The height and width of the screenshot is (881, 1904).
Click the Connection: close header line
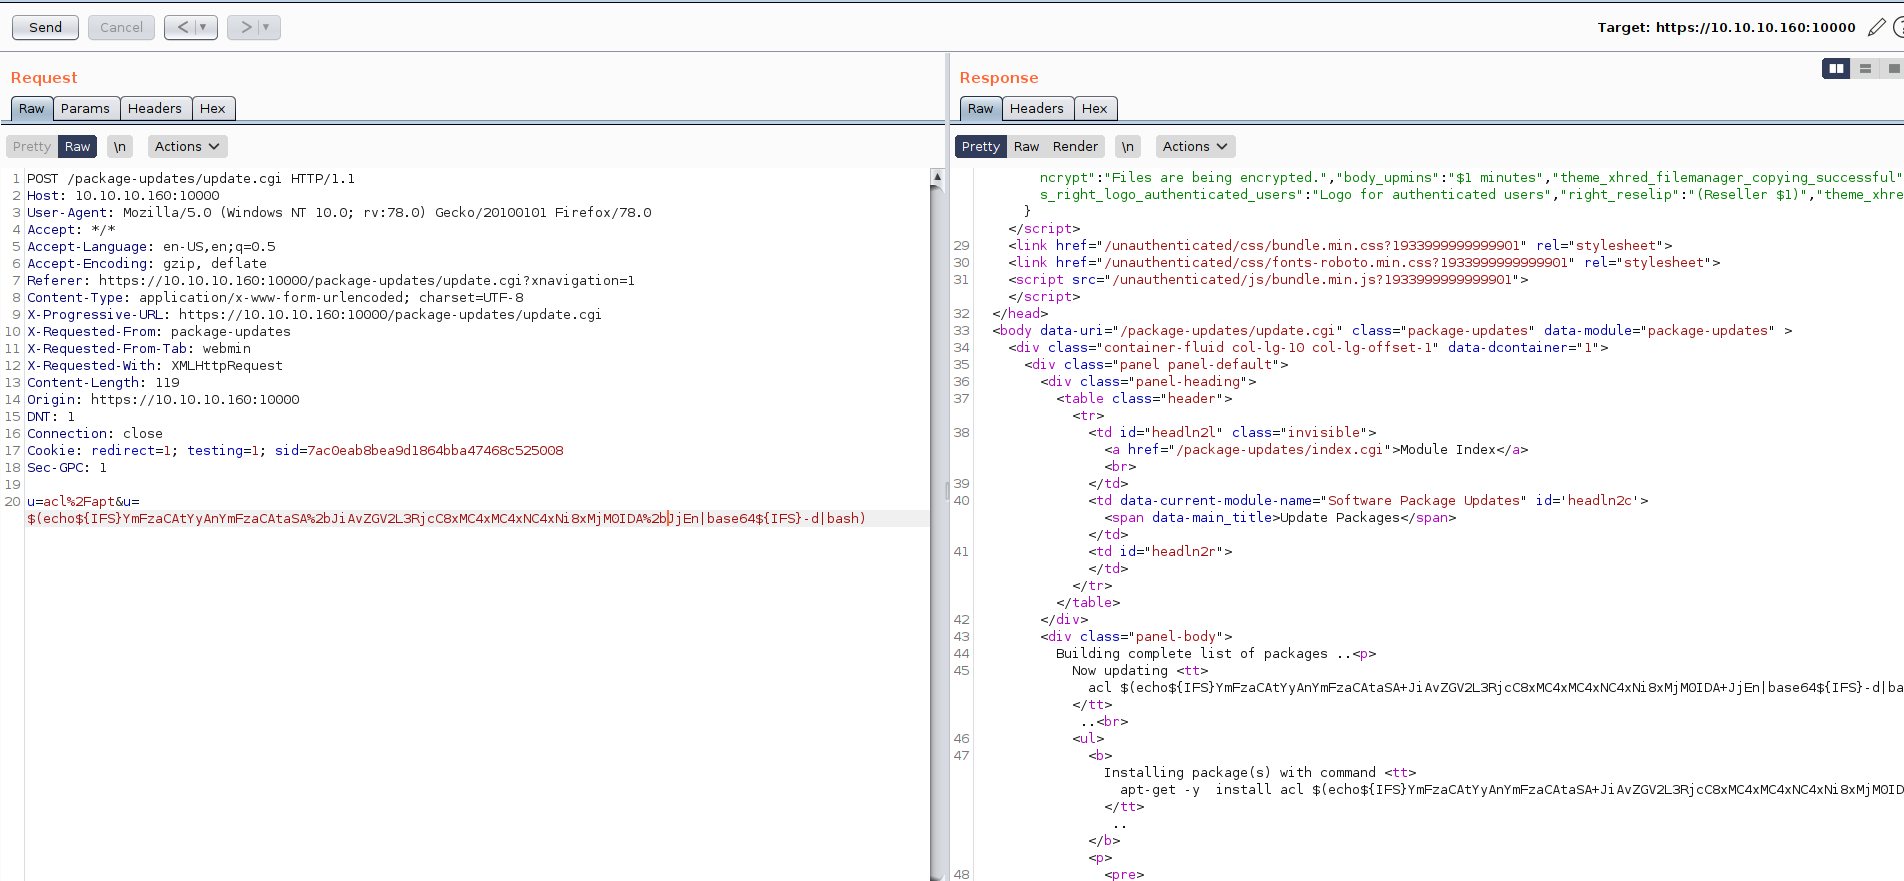pyautogui.click(x=95, y=433)
